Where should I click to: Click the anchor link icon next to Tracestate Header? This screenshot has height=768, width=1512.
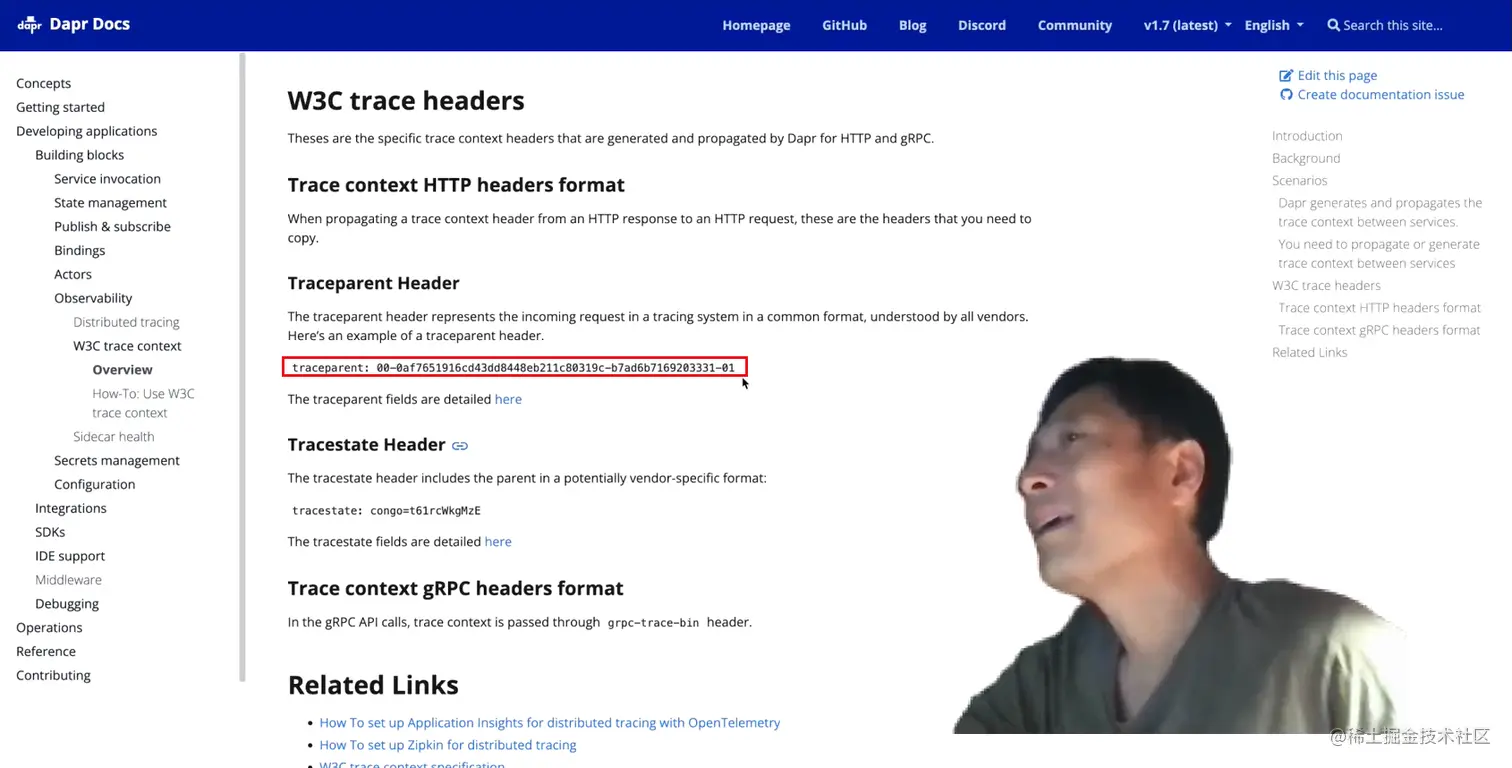coord(460,446)
